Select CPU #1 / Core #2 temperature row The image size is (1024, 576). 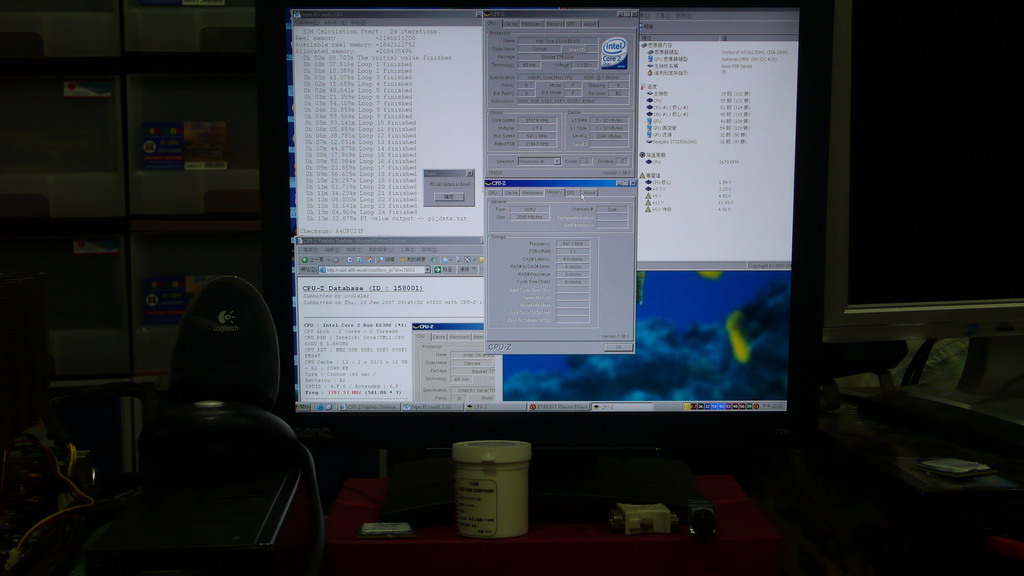699,114
